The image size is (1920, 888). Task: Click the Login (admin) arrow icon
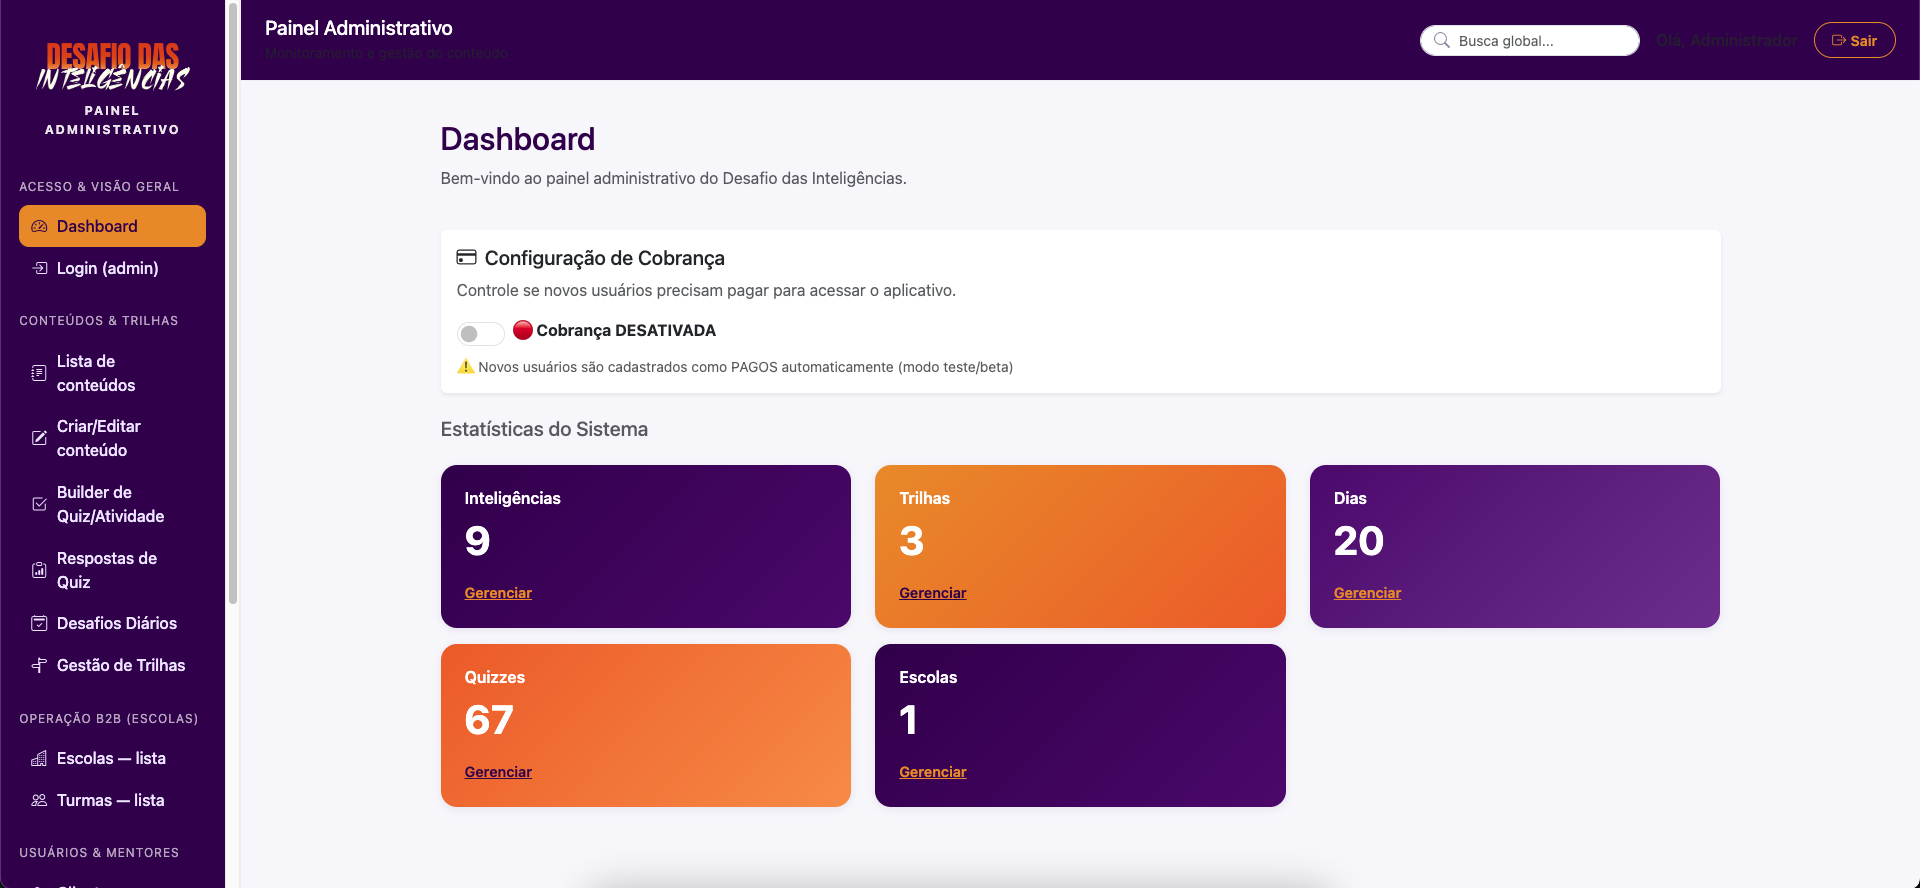pos(39,269)
